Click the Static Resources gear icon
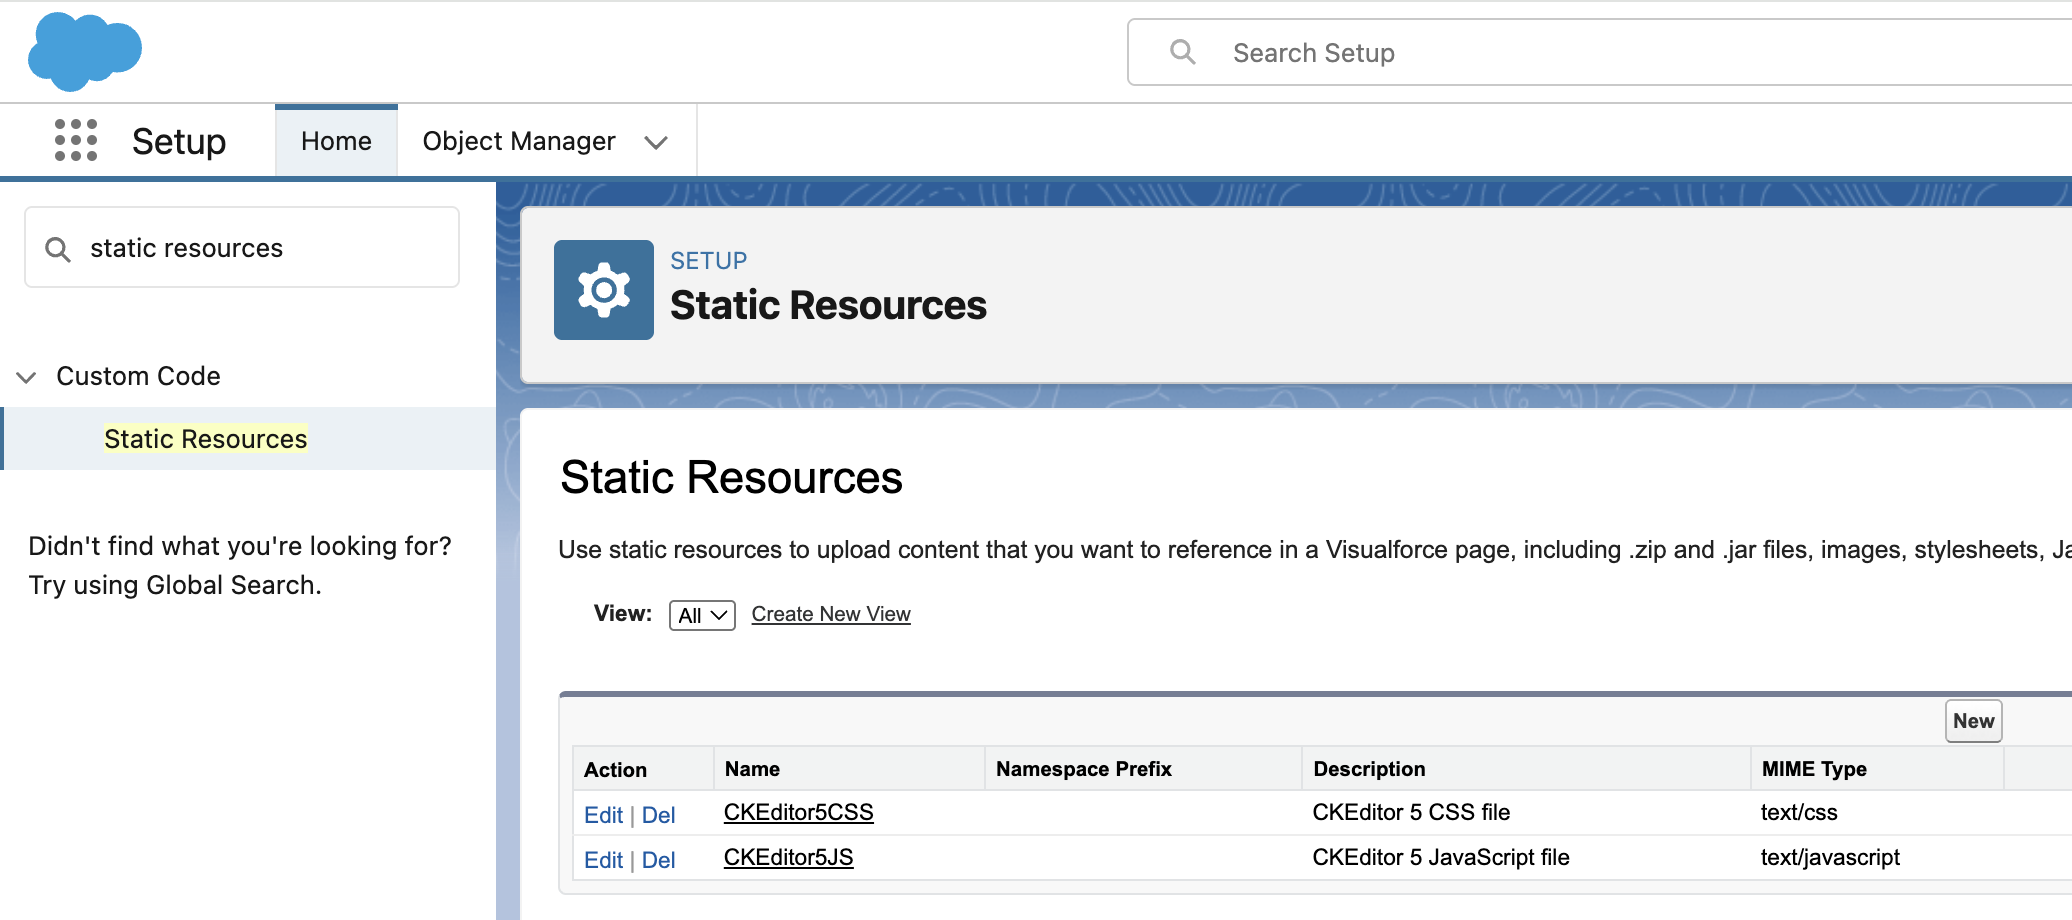The height and width of the screenshot is (920, 2072). click(603, 289)
